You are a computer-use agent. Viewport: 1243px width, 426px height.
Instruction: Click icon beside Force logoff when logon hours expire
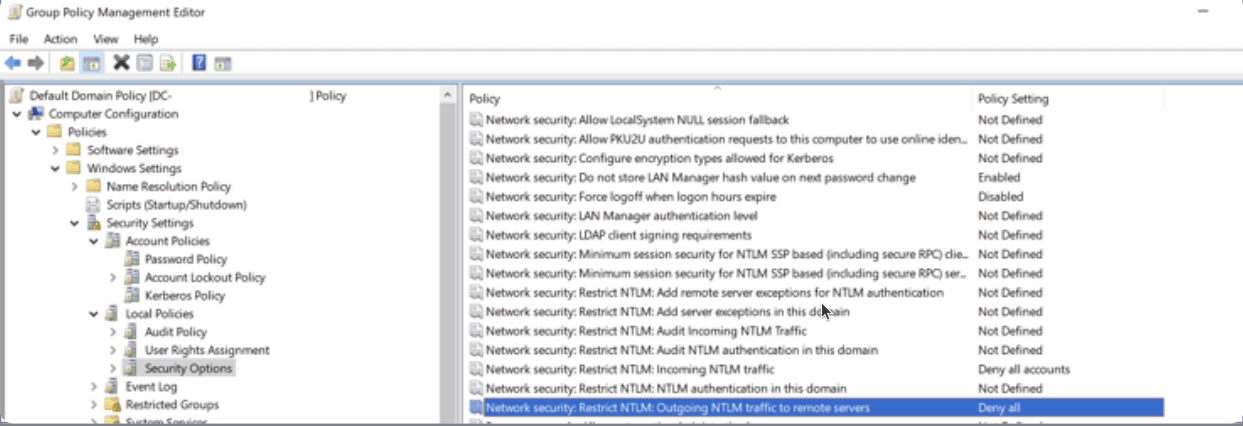coord(476,197)
